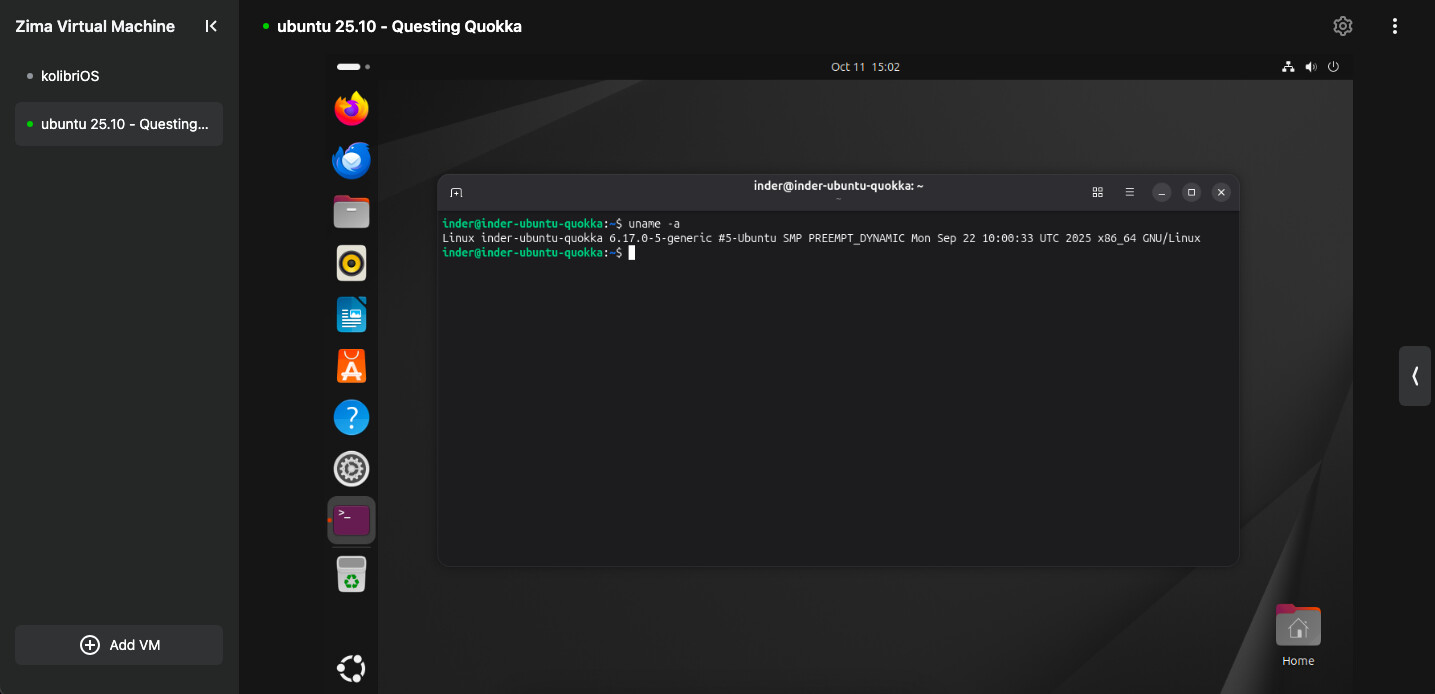
Task: Select the ubuntu 25.10 VM entry
Action: point(119,124)
